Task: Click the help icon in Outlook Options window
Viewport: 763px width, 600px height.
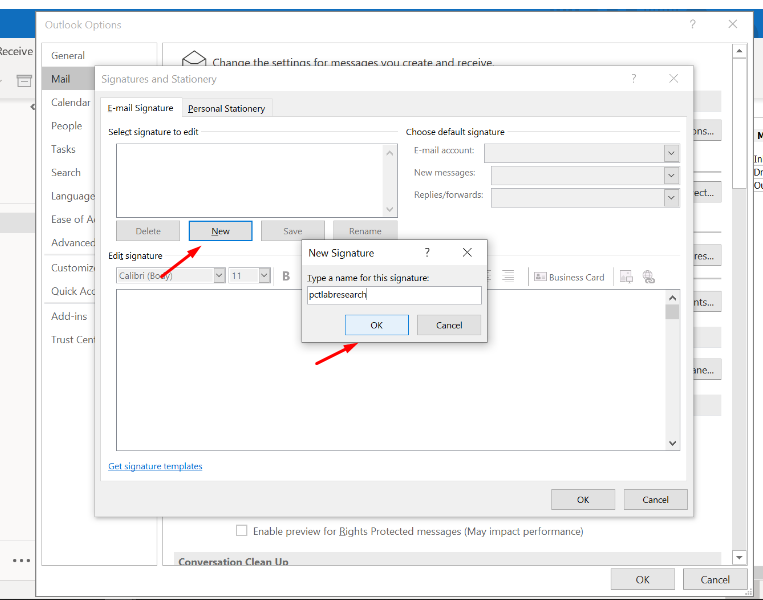Action: pyautogui.click(x=692, y=24)
